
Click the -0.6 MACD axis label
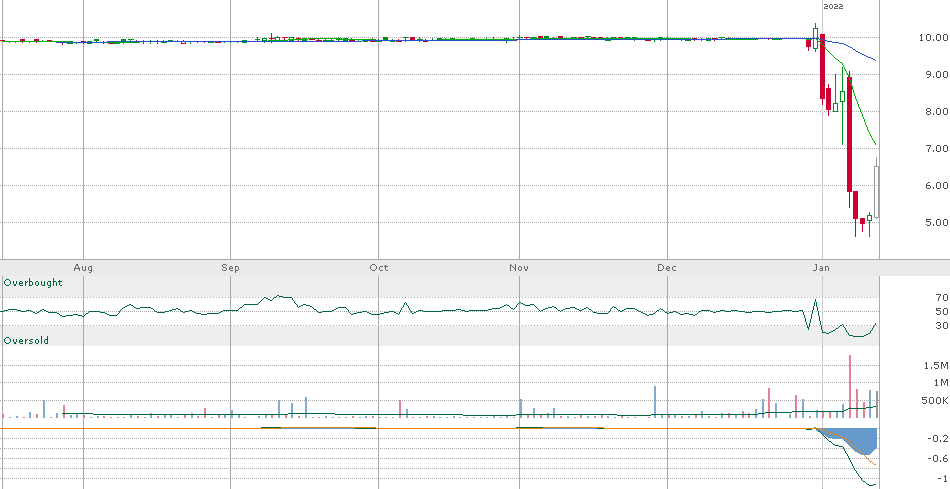pyautogui.click(x=938, y=459)
